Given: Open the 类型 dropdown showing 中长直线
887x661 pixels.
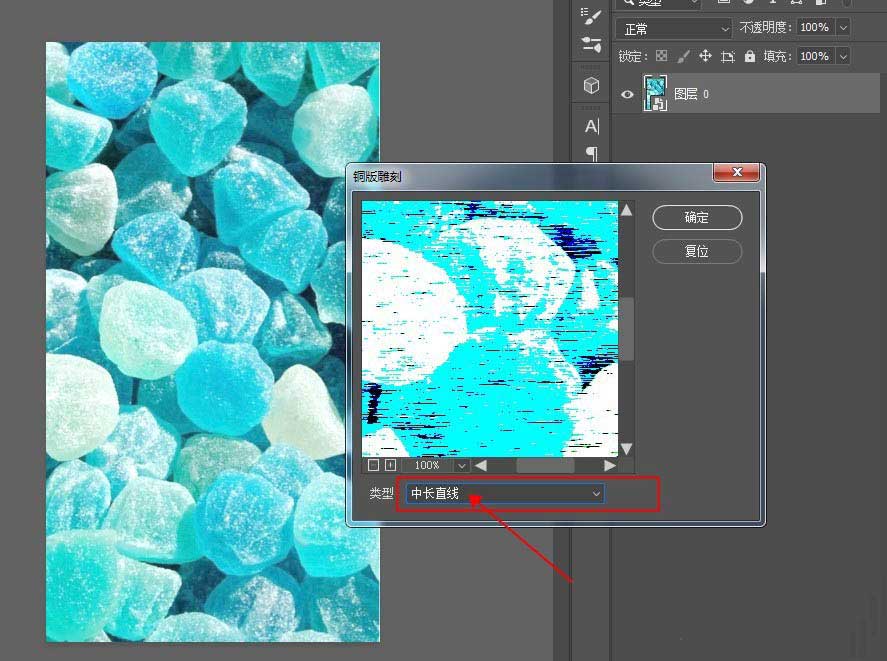Looking at the screenshot, I should point(505,493).
